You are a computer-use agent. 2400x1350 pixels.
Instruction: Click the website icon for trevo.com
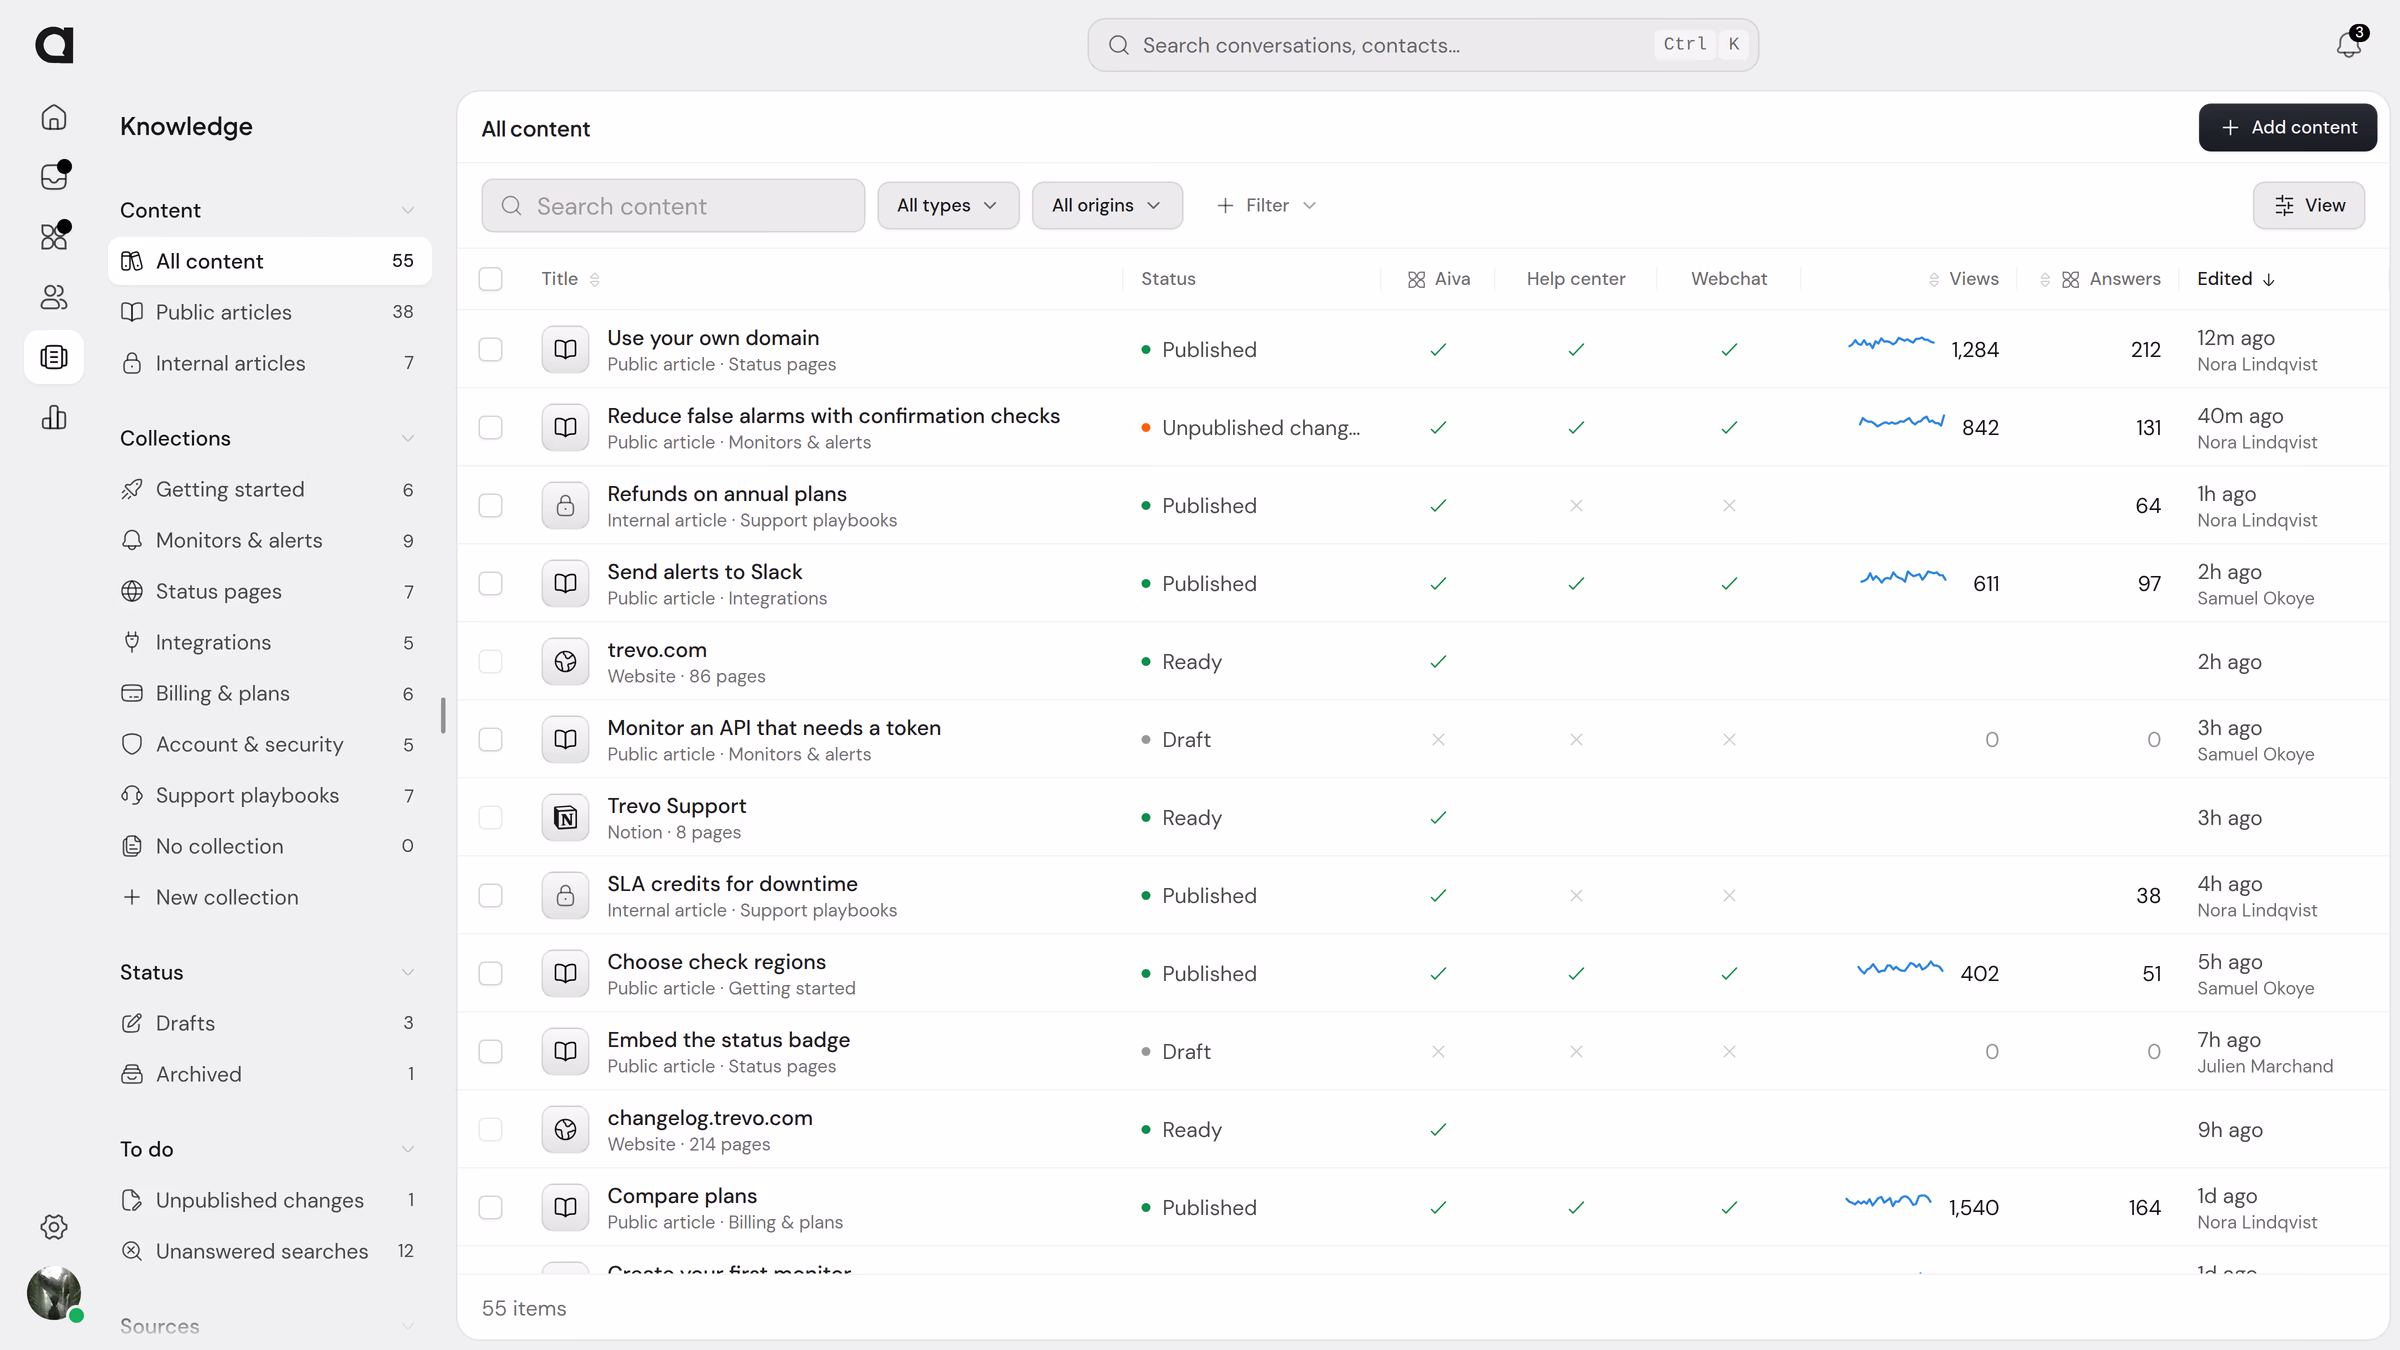(x=565, y=661)
